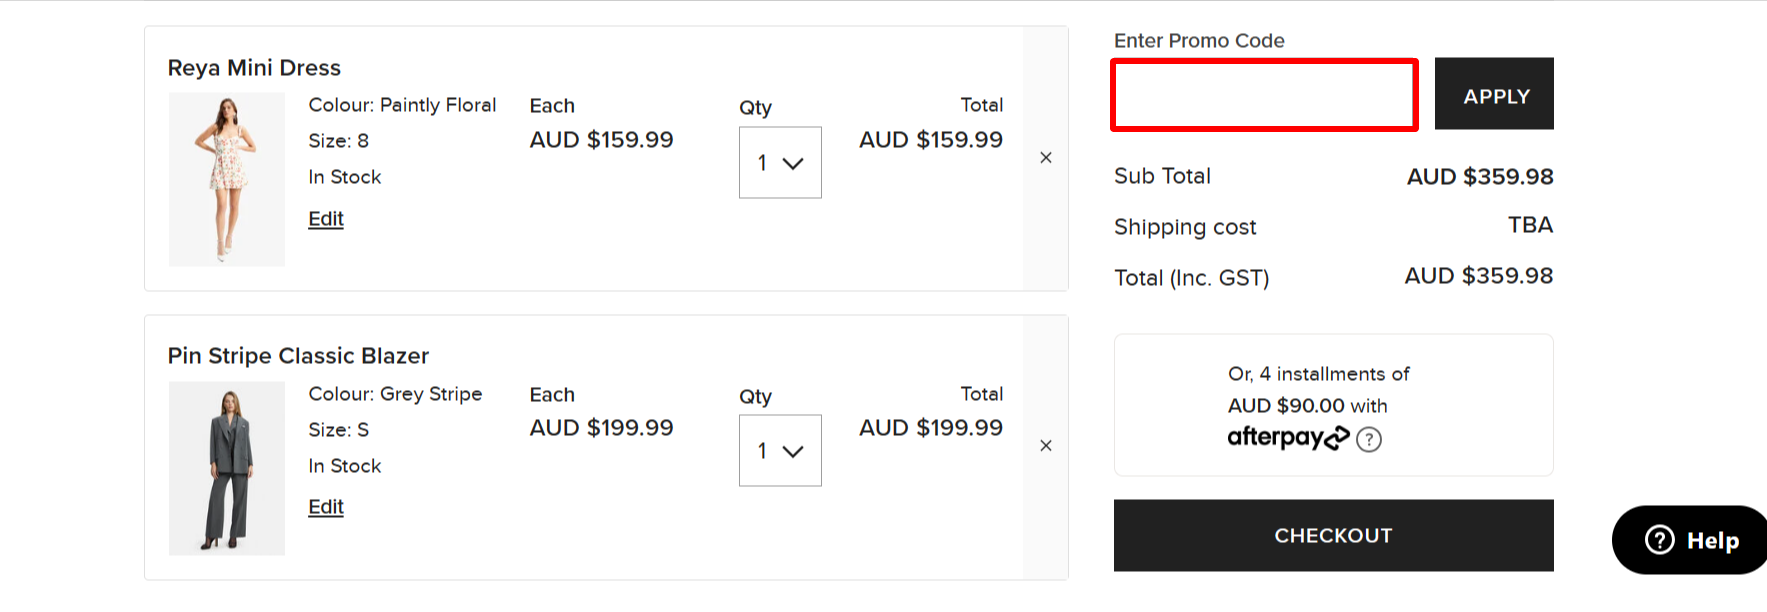This screenshot has height=612, width=1767.
Task: Remove the Reya Mini Dress from cart
Action: [x=1045, y=157]
